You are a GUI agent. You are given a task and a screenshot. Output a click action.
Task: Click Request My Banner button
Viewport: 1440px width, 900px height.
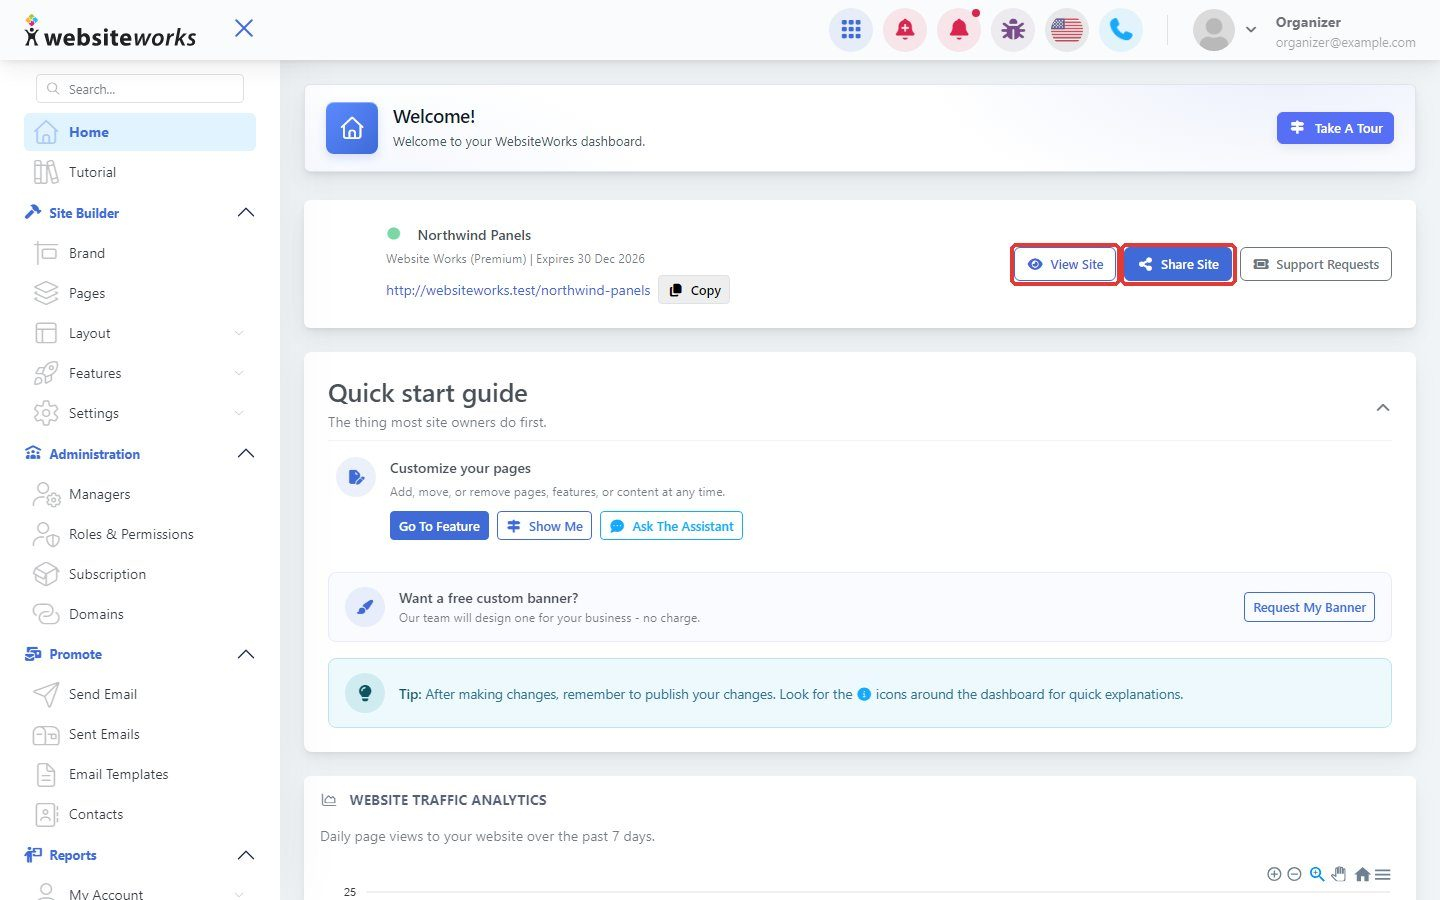[1309, 607]
